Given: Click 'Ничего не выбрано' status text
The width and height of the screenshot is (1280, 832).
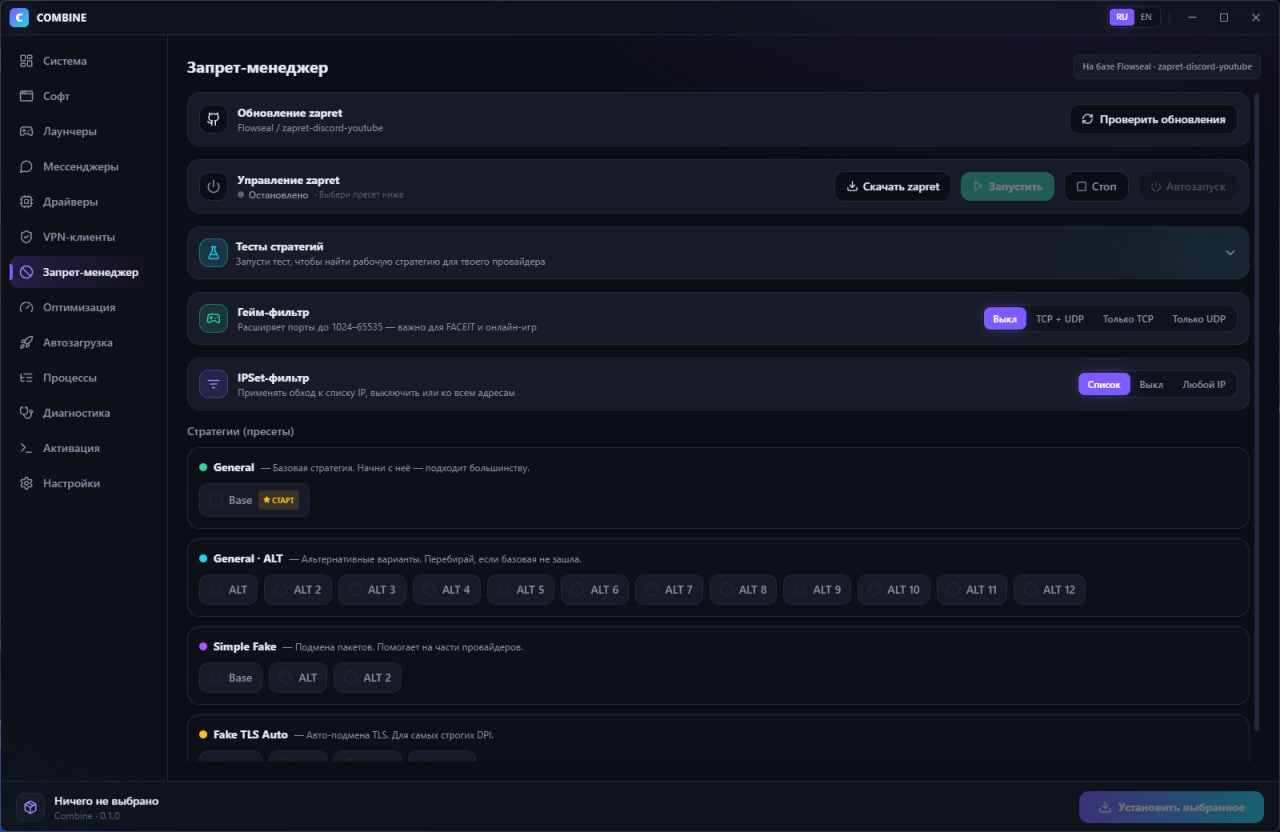Looking at the screenshot, I should (x=106, y=801).
